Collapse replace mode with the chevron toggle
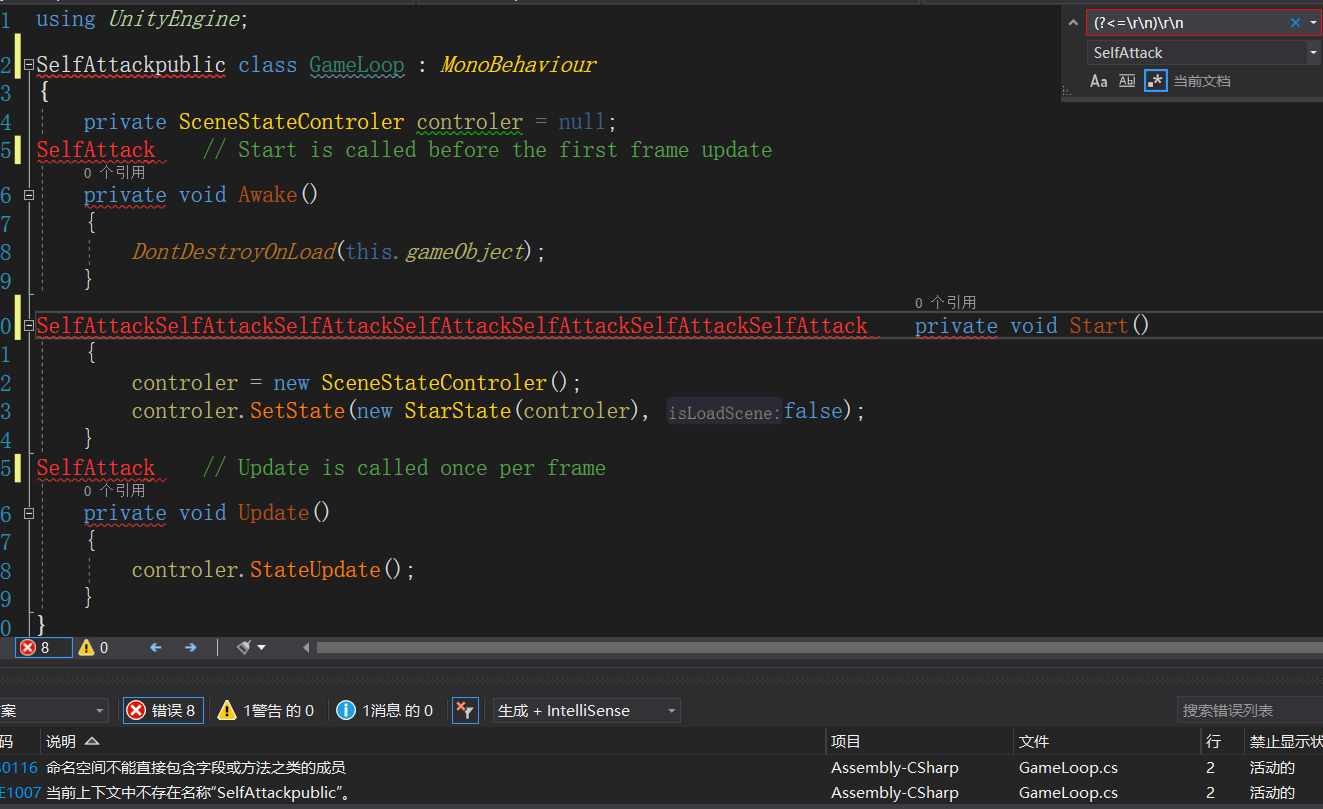 point(1073,23)
